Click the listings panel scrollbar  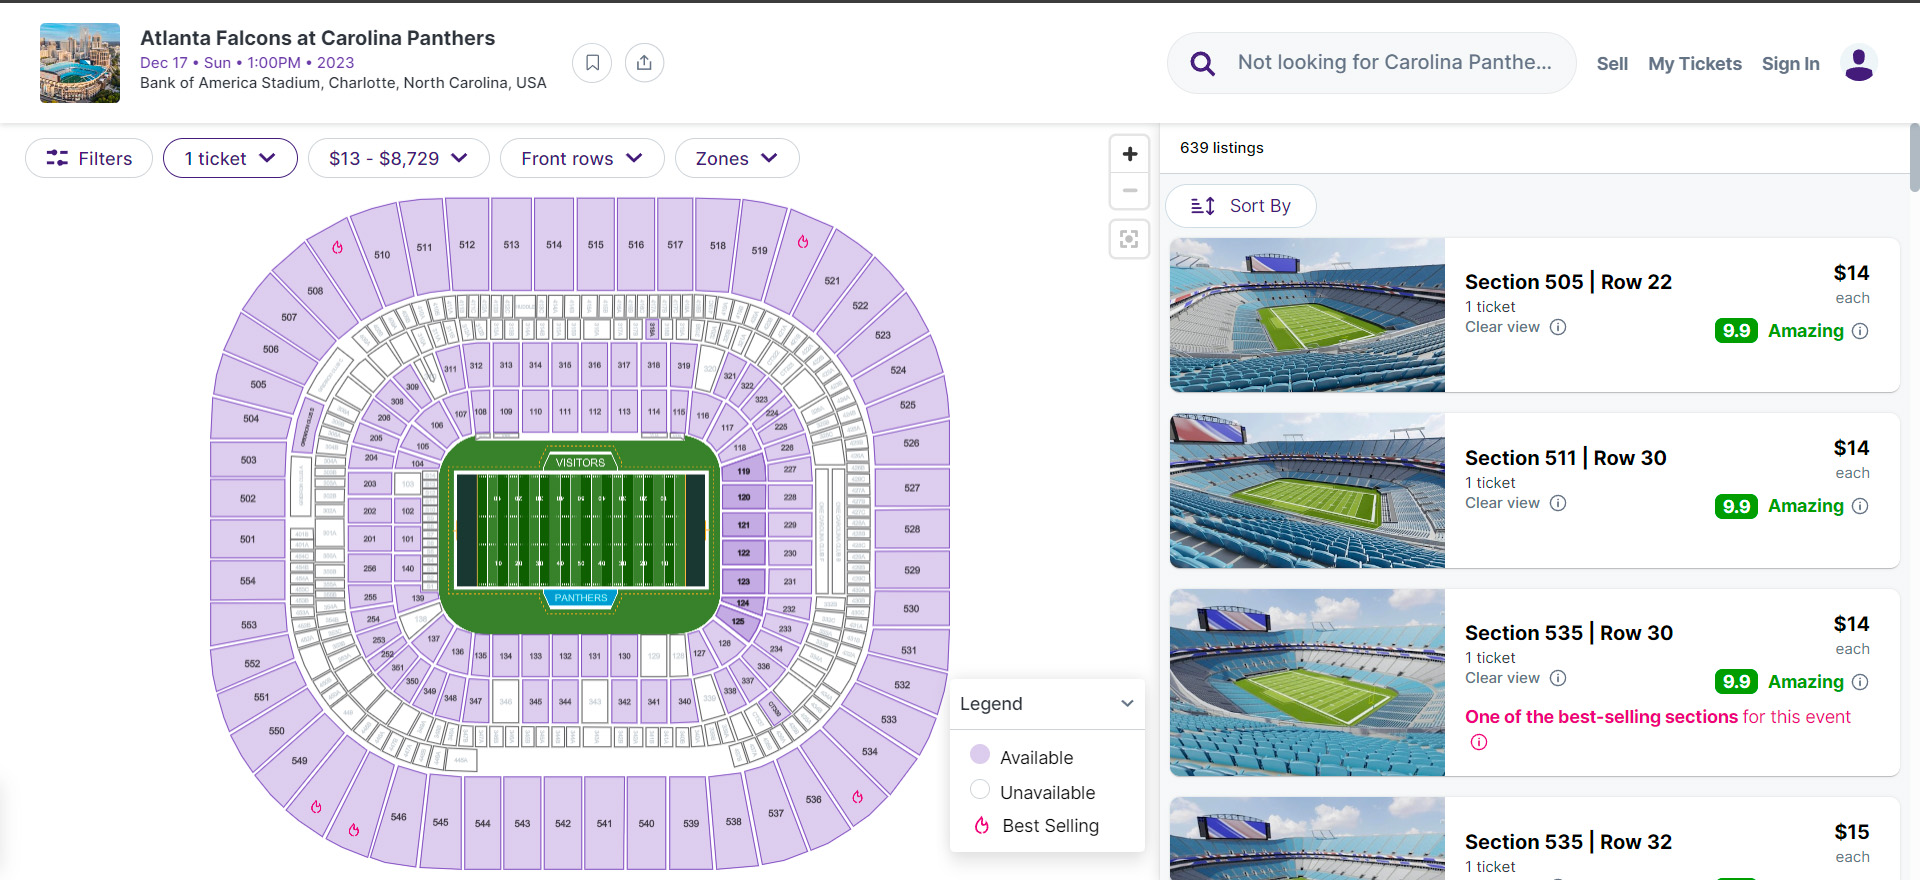point(1914,157)
